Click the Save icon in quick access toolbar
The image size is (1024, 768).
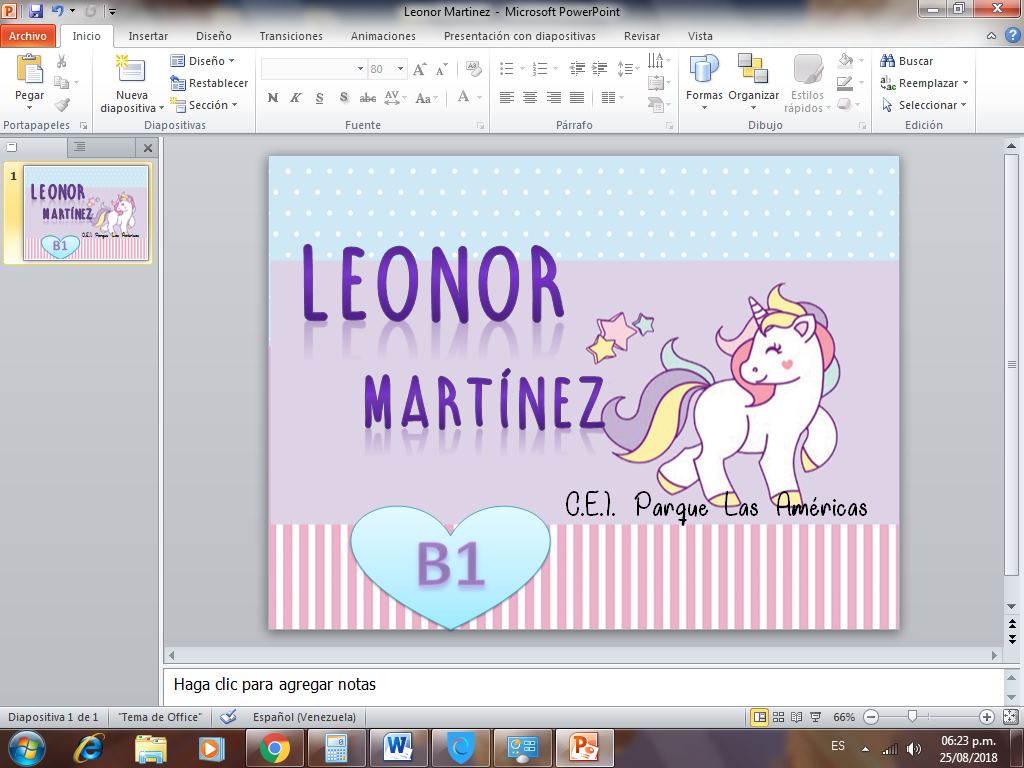36,11
